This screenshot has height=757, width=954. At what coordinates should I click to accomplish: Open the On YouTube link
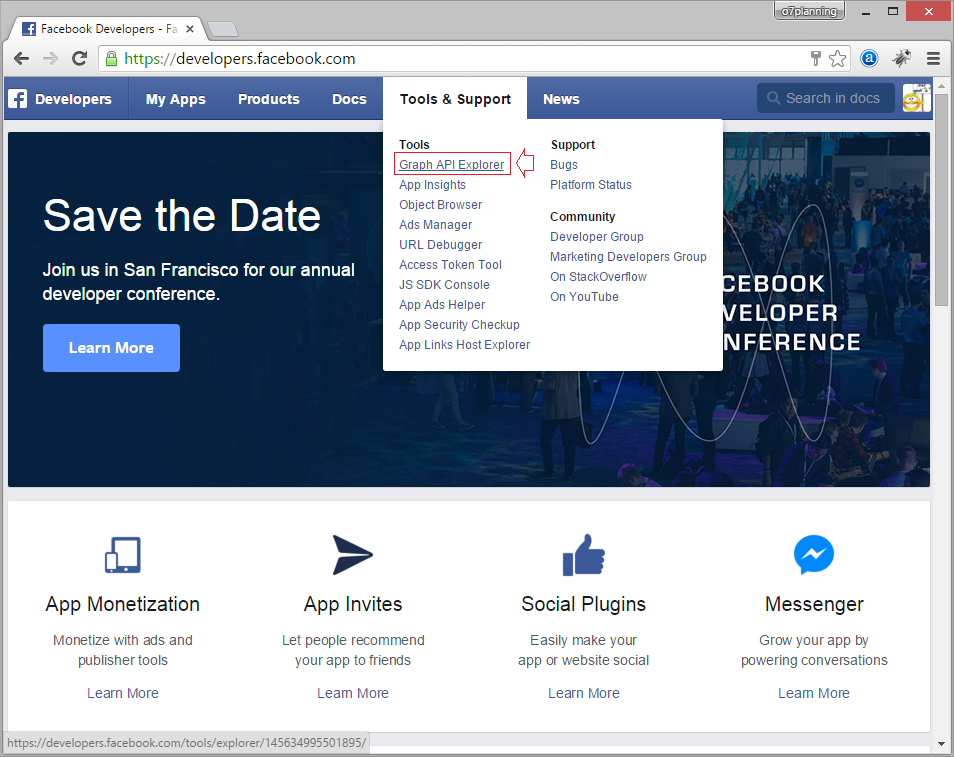coord(584,297)
